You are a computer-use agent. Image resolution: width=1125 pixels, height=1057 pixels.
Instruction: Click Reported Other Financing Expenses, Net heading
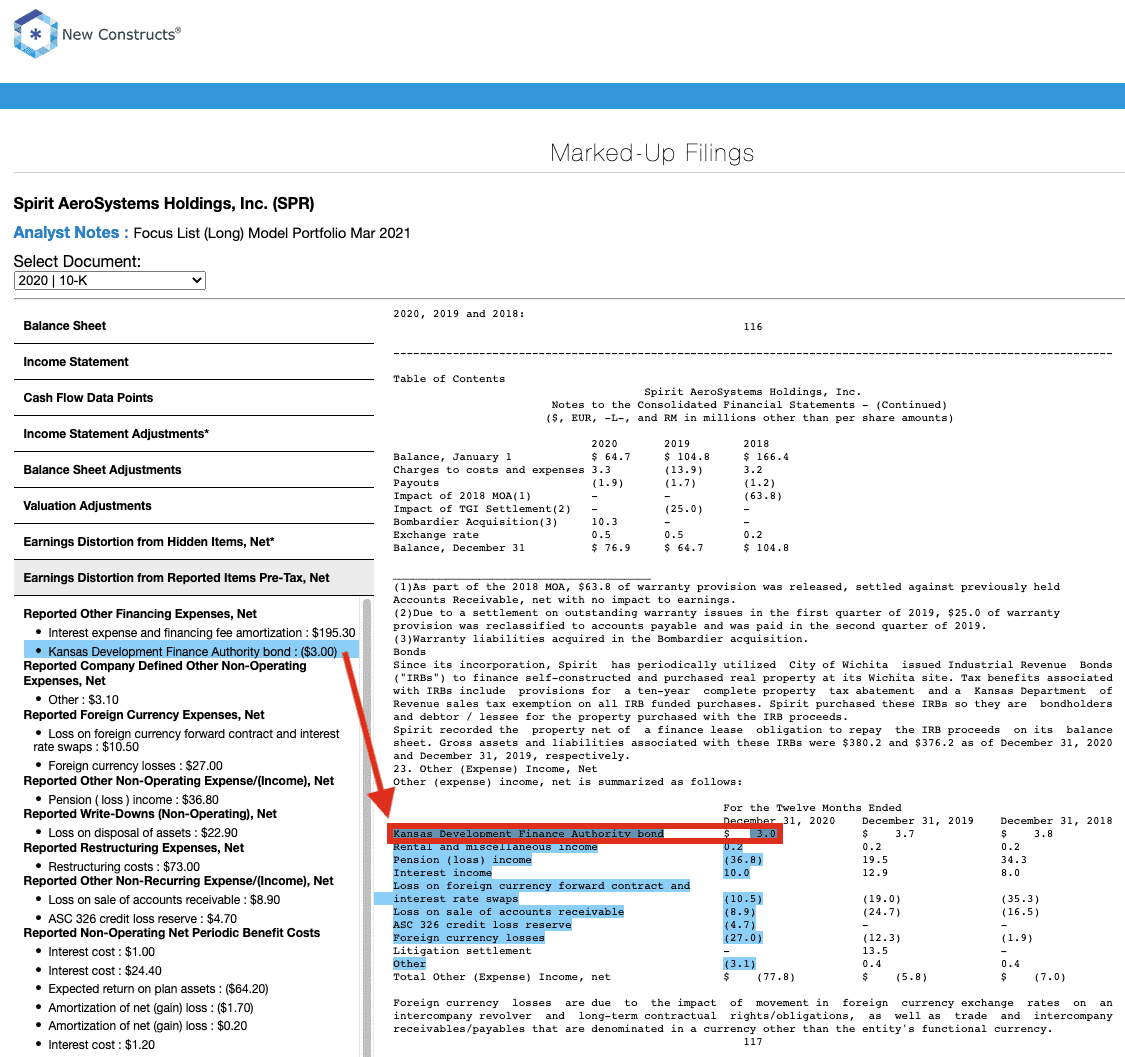[x=140, y=614]
